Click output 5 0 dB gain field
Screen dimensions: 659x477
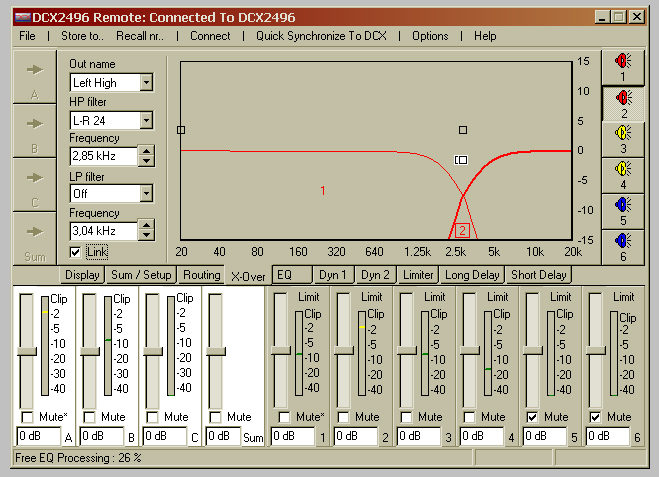pyautogui.click(x=544, y=436)
